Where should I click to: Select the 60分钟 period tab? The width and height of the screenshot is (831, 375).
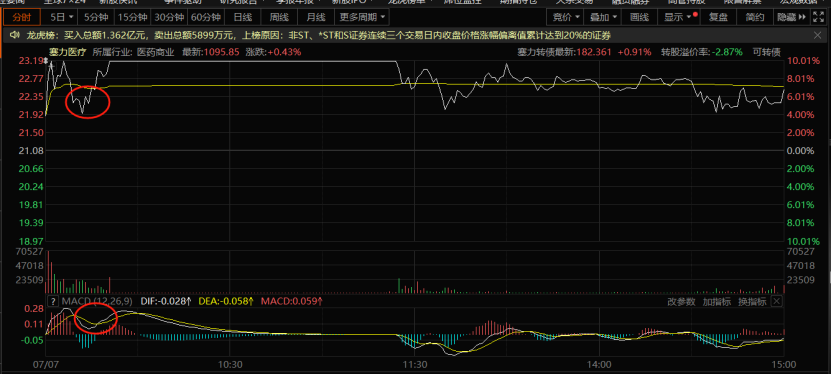click(x=206, y=17)
